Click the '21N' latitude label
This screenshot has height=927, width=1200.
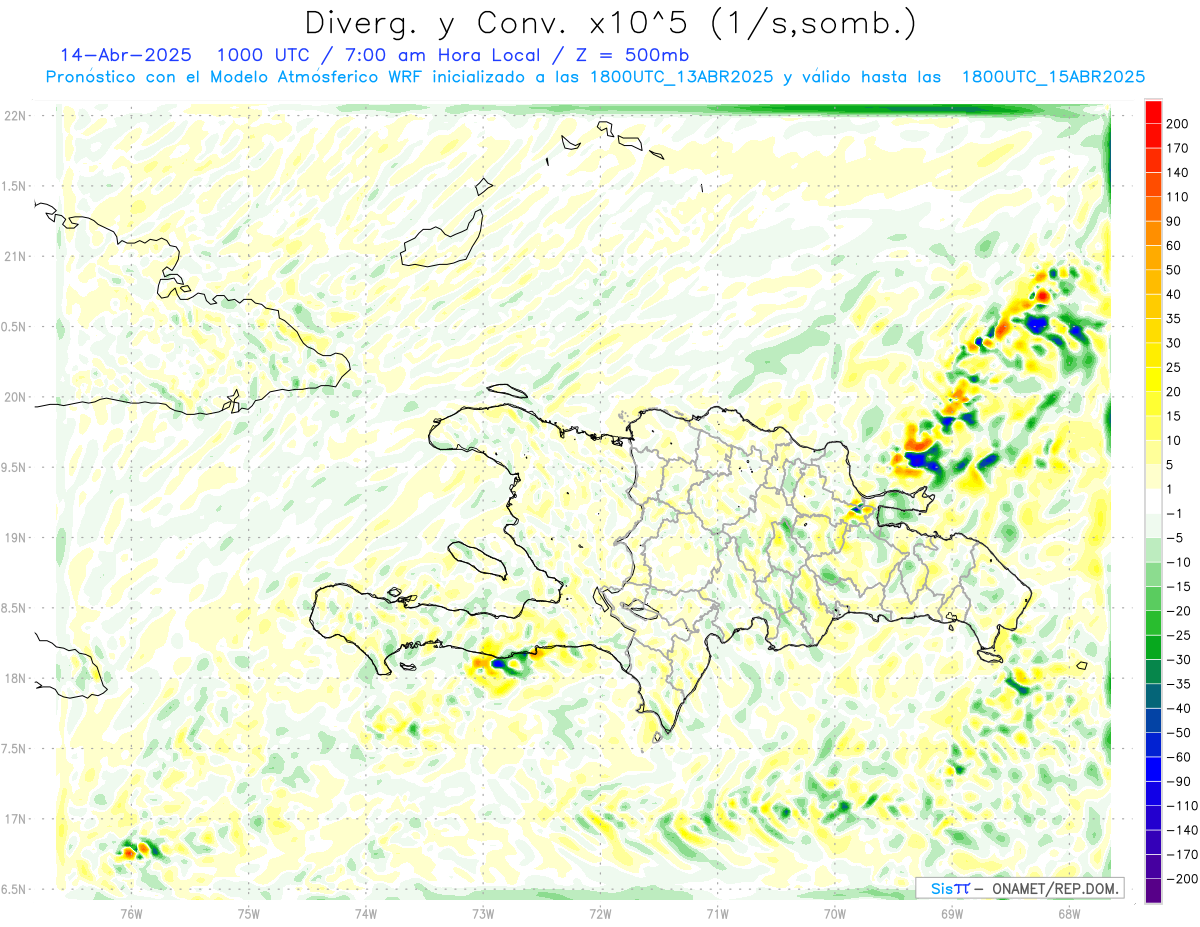point(15,256)
